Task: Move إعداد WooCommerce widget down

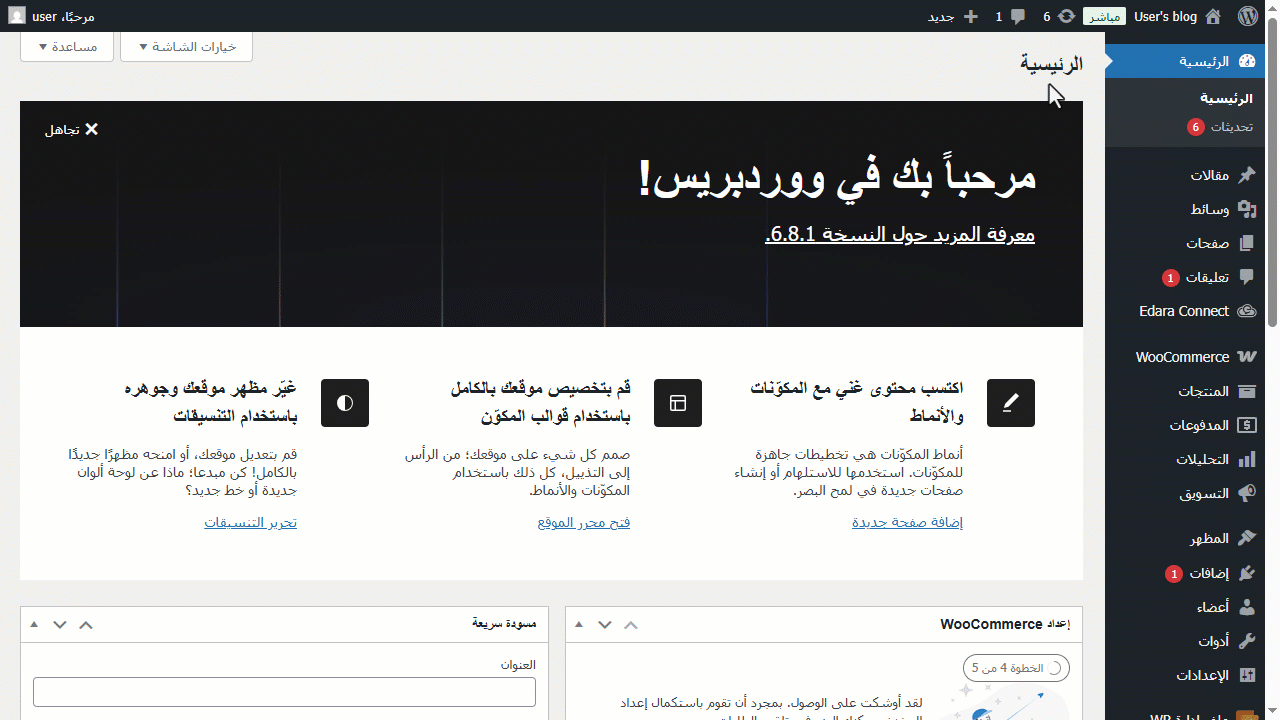Action: 604,624
